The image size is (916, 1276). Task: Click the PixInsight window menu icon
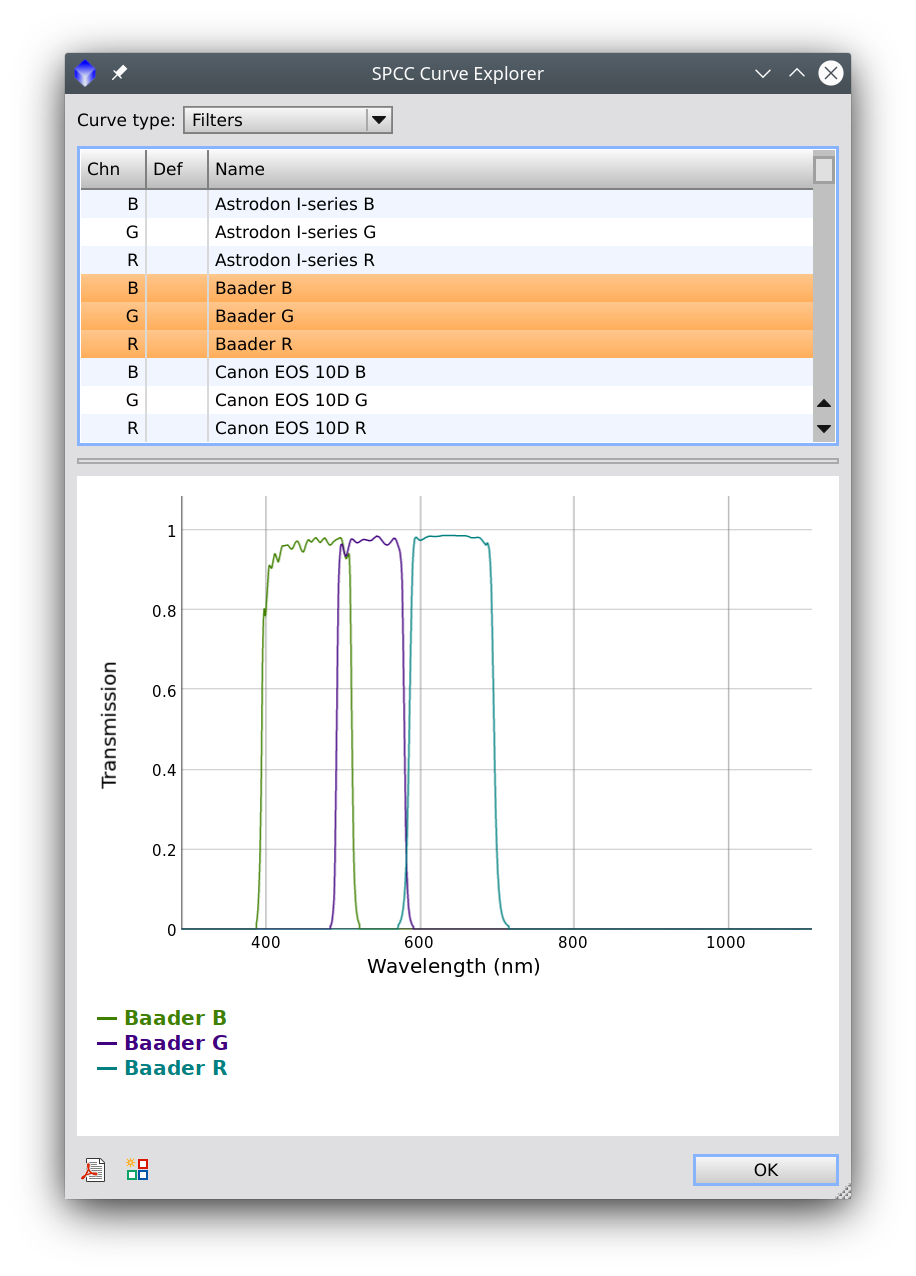pyautogui.click(x=85, y=73)
